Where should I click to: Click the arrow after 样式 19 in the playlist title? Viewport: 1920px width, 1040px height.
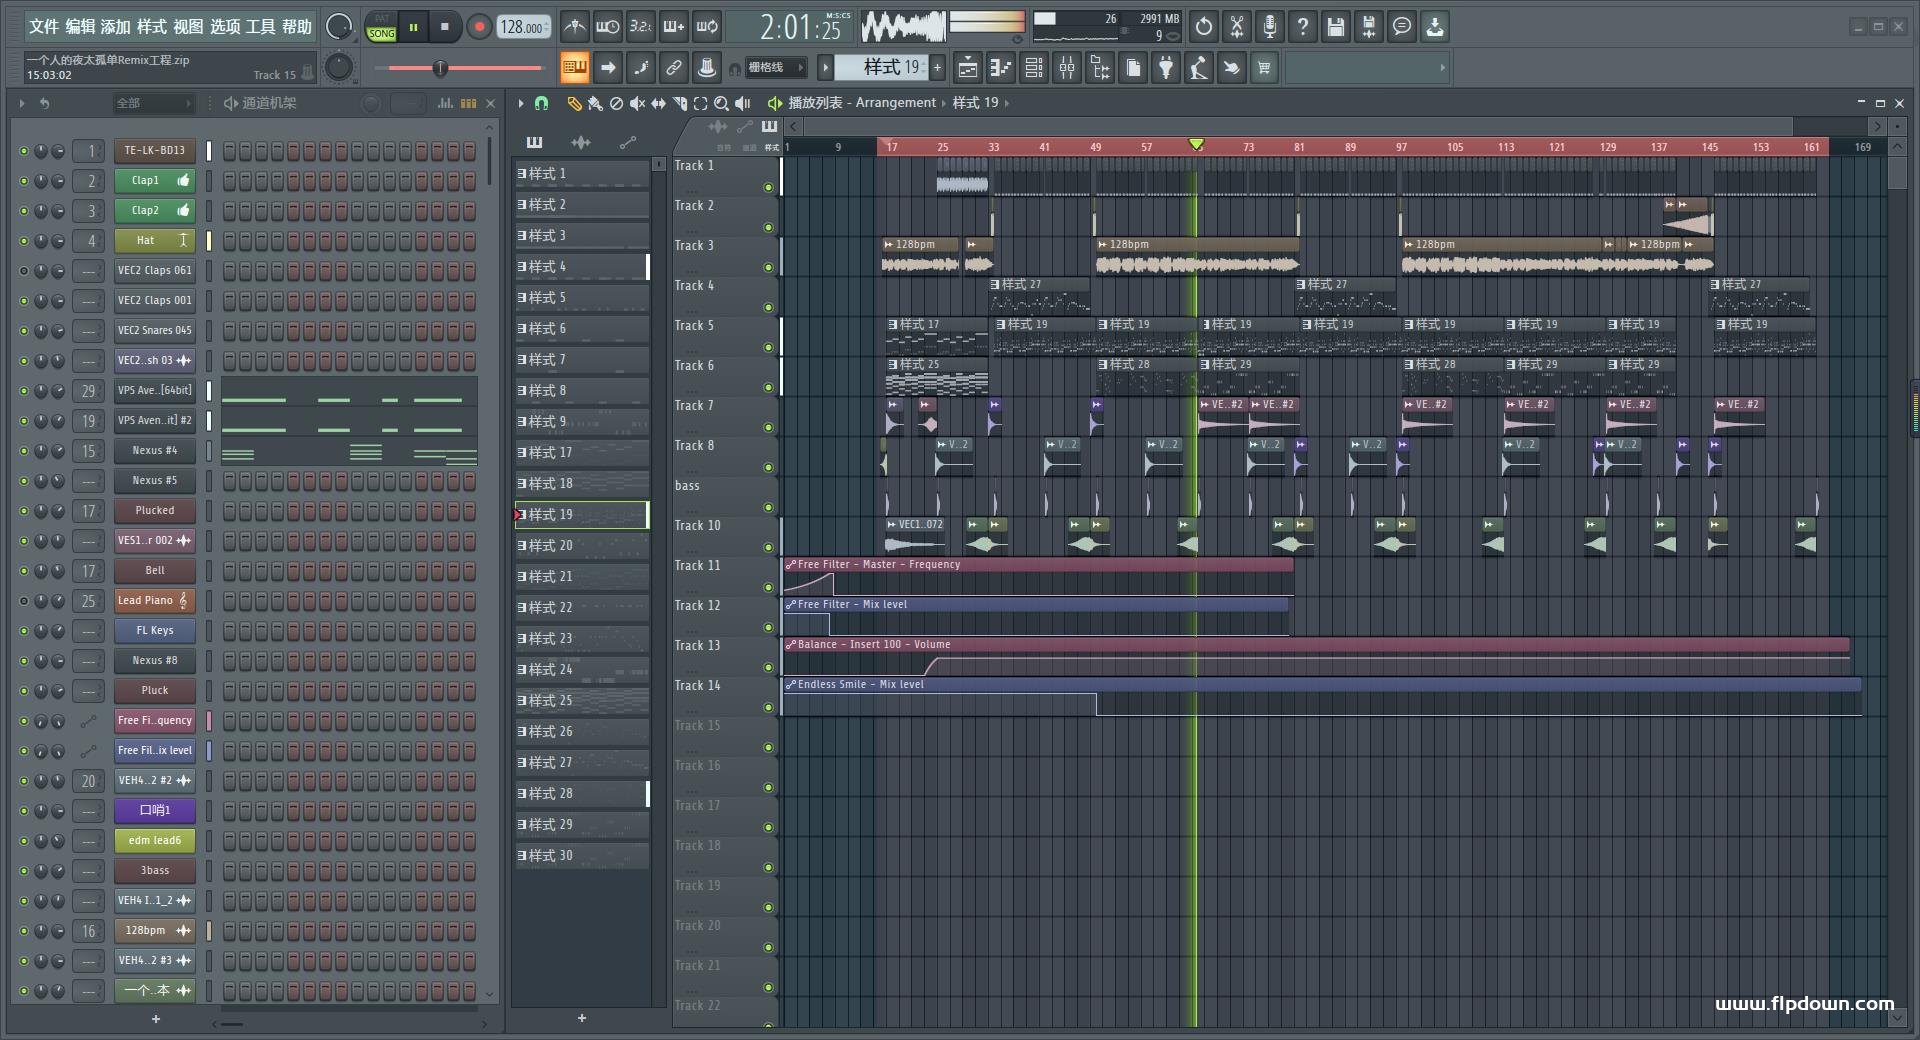pyautogui.click(x=1007, y=103)
